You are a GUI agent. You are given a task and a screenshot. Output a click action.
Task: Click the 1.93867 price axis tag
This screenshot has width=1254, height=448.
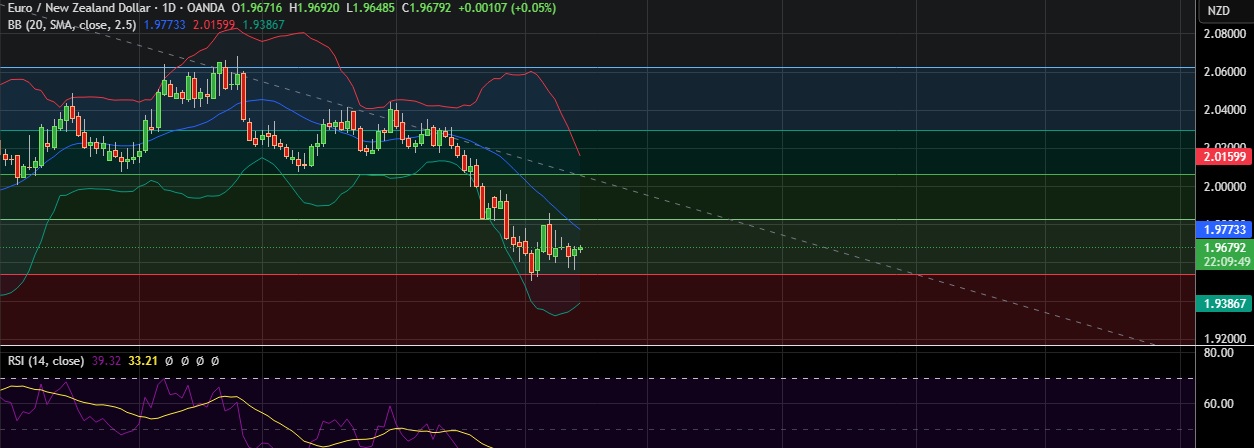(1224, 302)
